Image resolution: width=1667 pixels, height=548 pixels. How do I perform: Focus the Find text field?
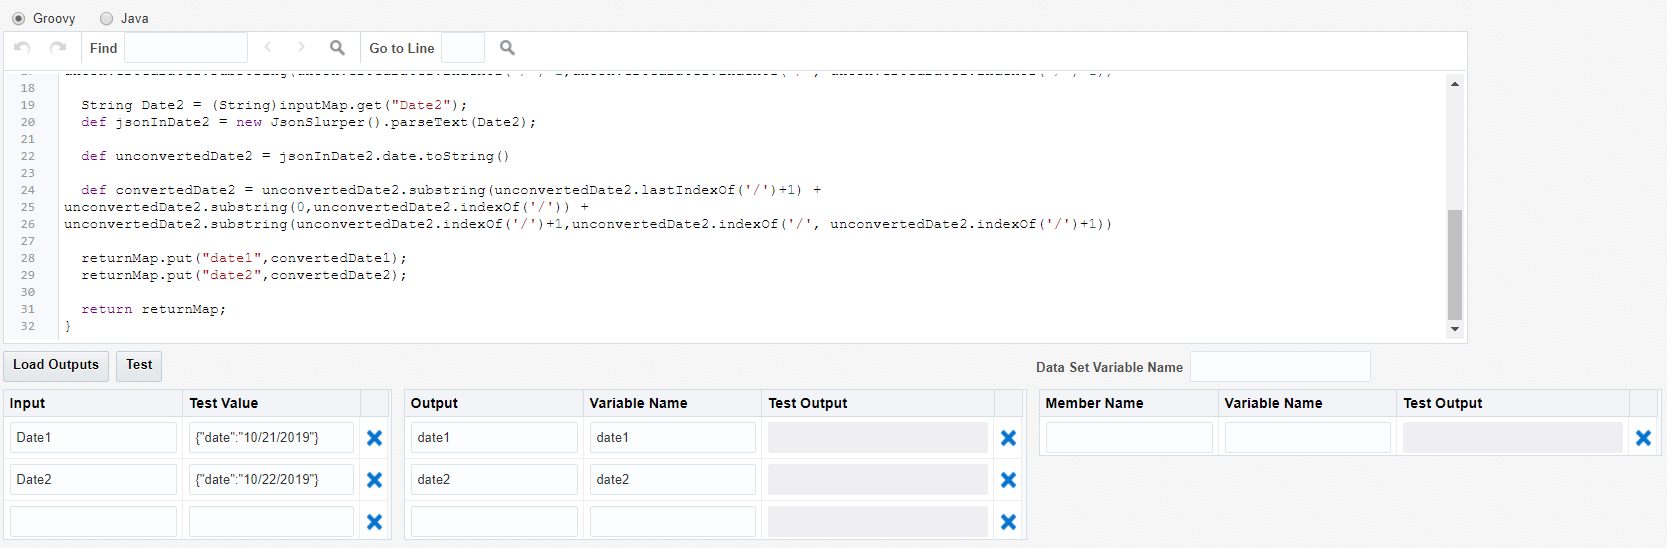[x=186, y=47]
